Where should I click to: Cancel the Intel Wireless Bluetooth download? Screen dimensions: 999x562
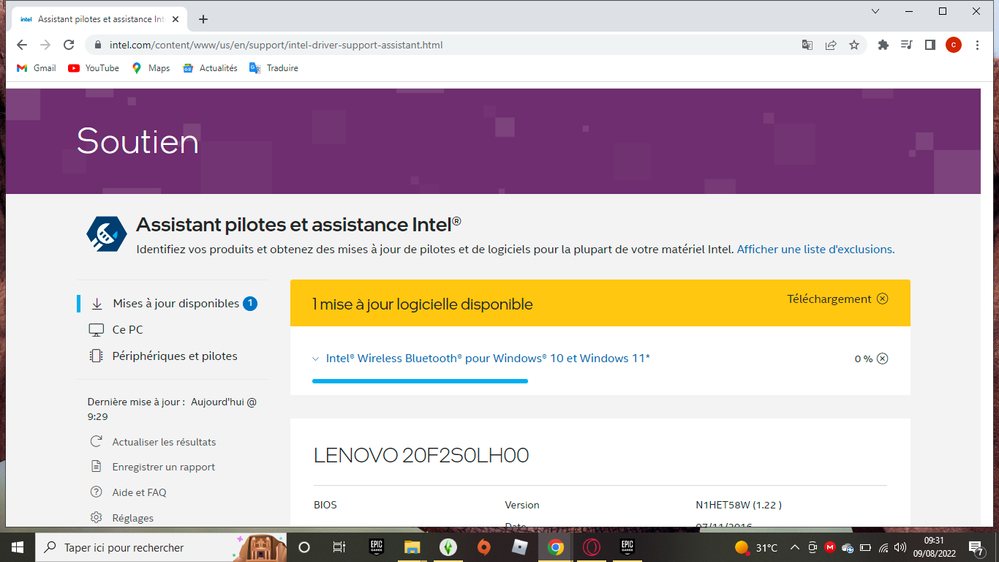[x=882, y=359]
